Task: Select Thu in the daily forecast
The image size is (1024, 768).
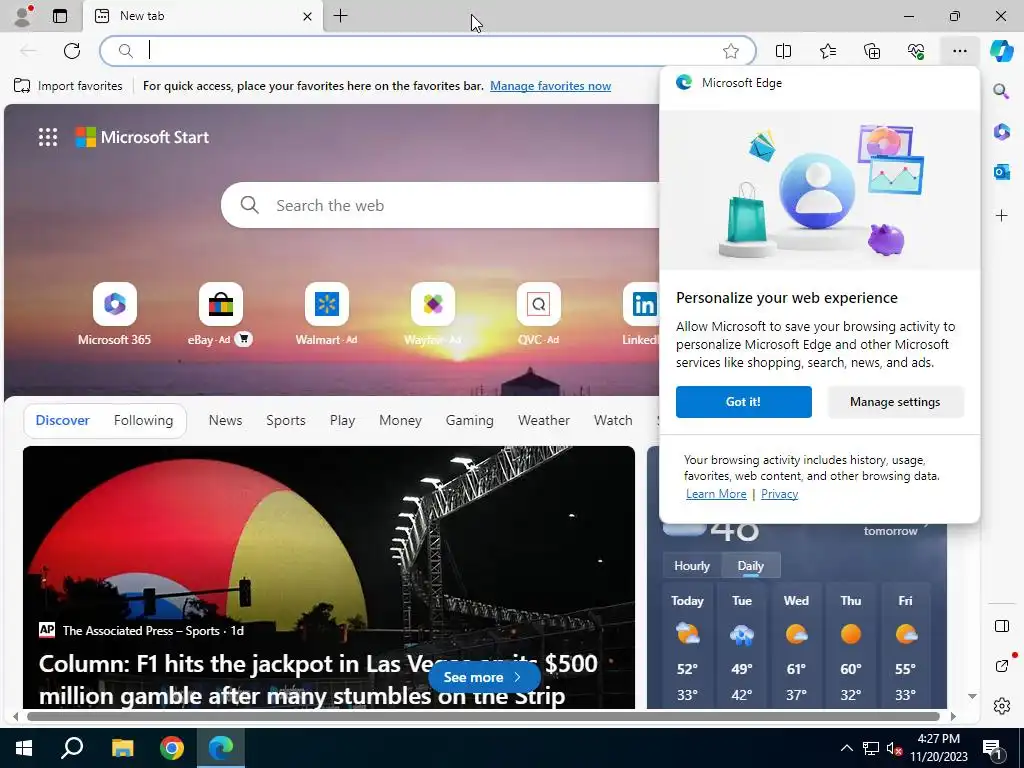Action: point(850,647)
